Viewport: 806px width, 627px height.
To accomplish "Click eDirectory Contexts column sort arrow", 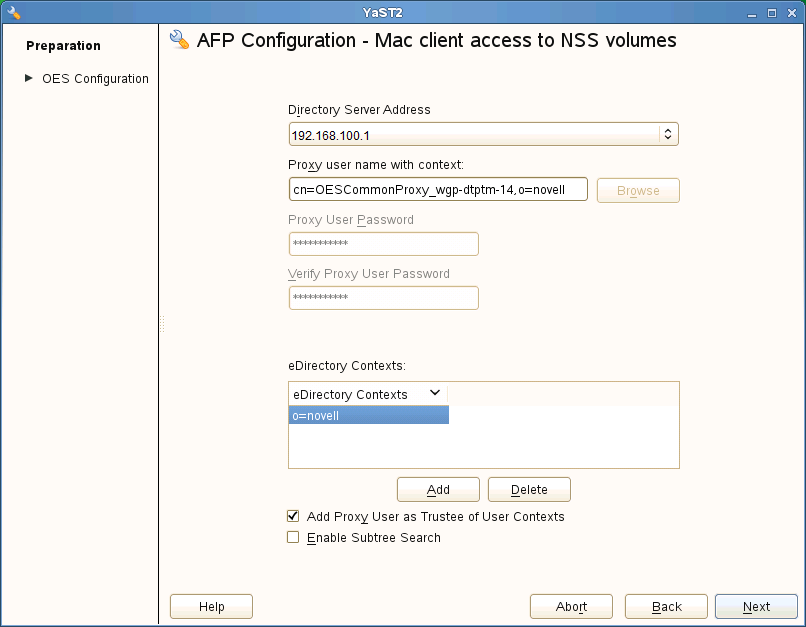I will pyautogui.click(x=435, y=394).
